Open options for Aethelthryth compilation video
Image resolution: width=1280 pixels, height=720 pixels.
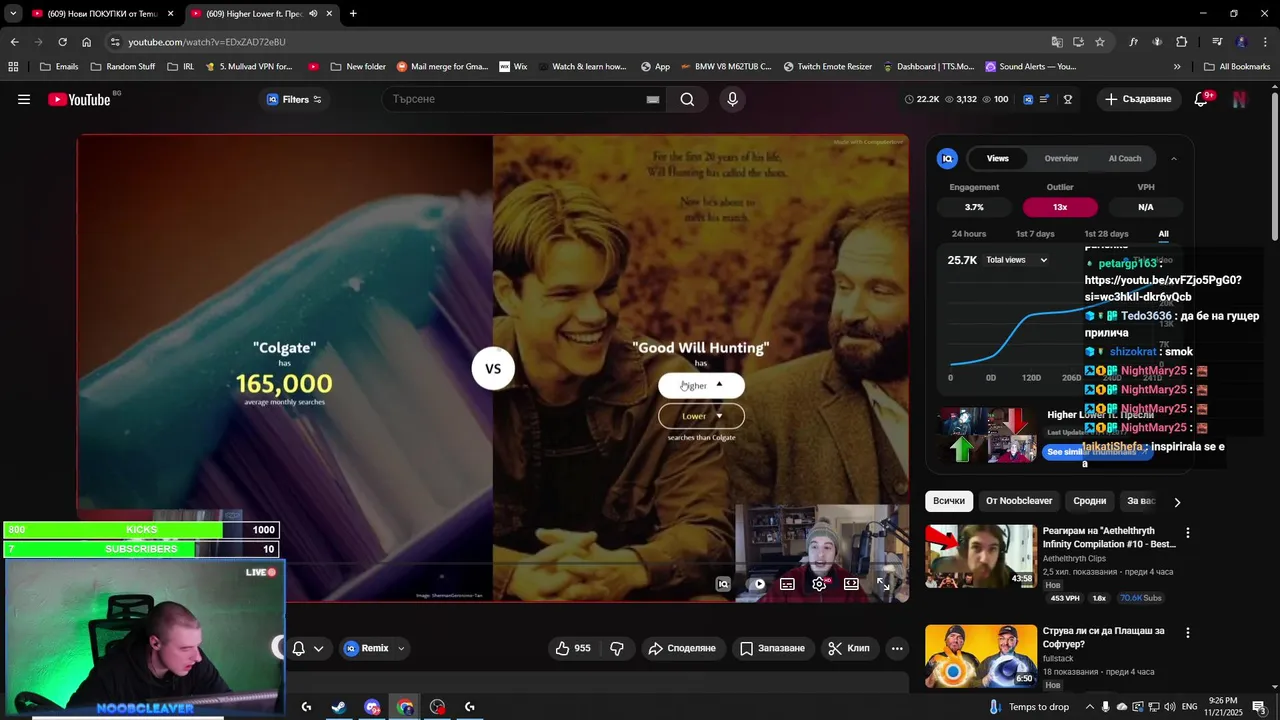(x=1188, y=533)
